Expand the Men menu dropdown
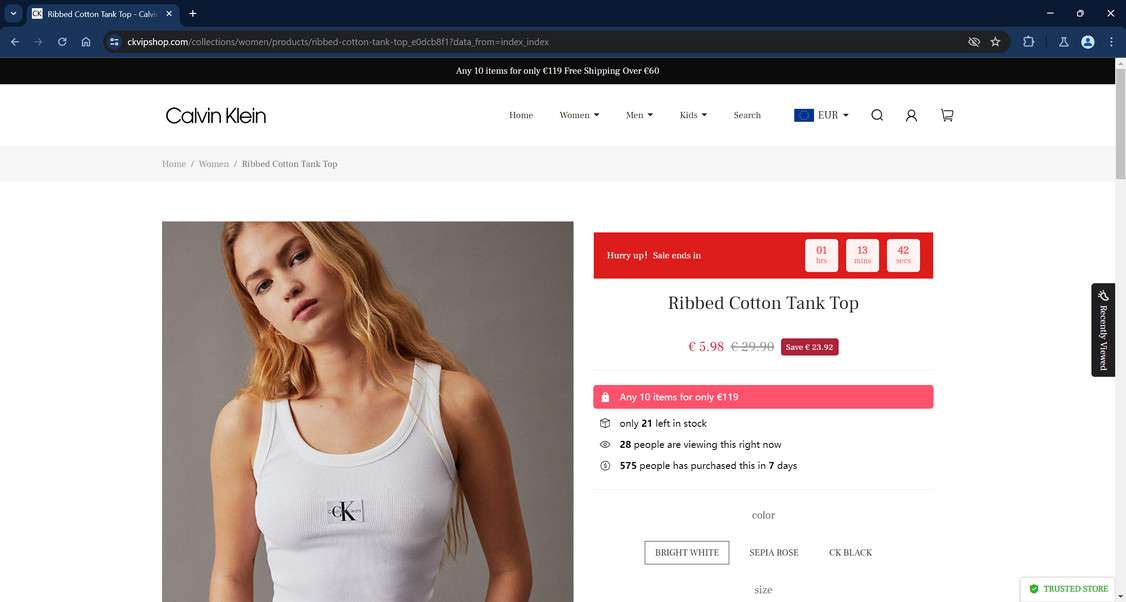Image resolution: width=1126 pixels, height=602 pixels. point(639,115)
